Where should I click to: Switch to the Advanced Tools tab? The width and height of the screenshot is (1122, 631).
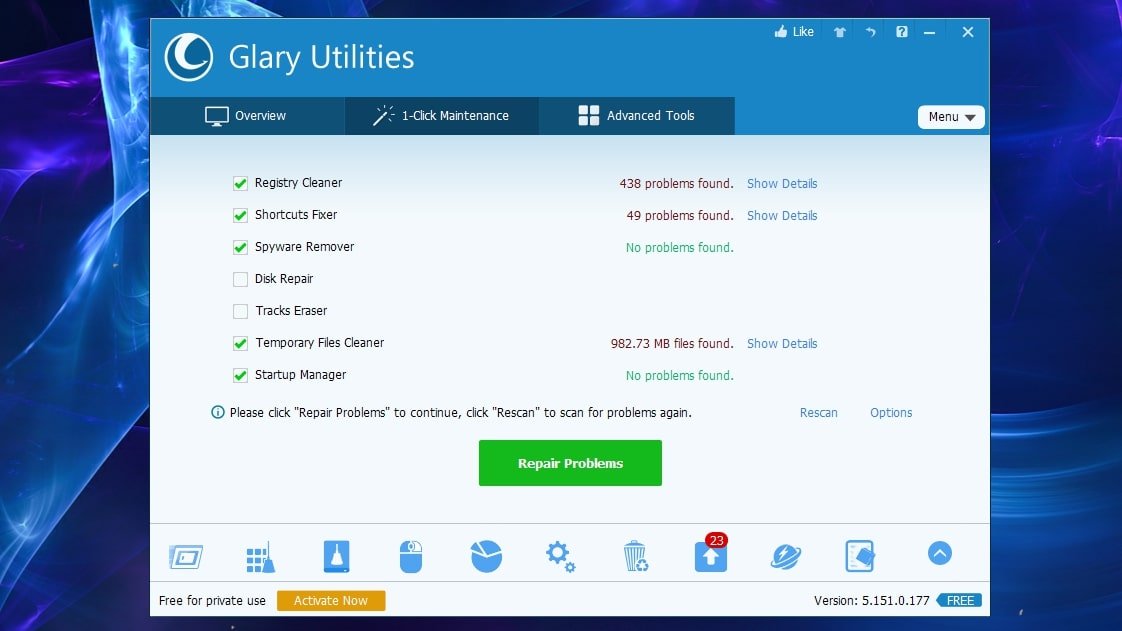click(637, 116)
